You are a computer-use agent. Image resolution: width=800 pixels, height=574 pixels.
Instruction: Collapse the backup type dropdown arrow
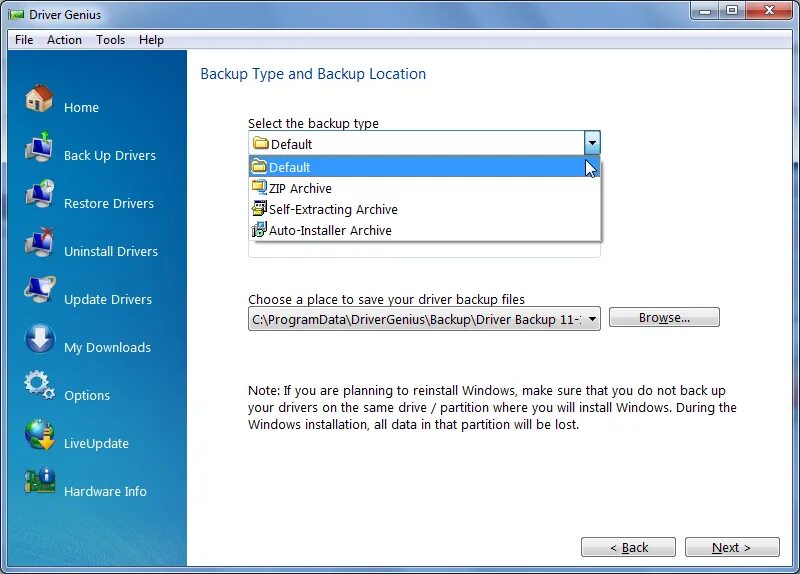point(592,143)
